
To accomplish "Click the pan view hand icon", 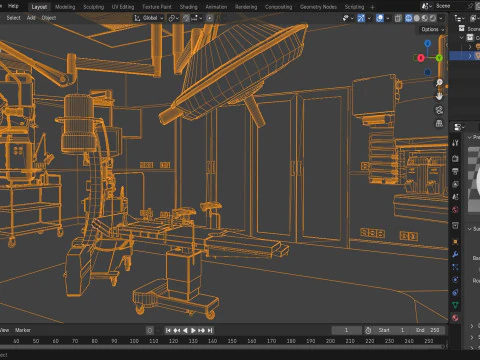I will pyautogui.click(x=439, y=96).
